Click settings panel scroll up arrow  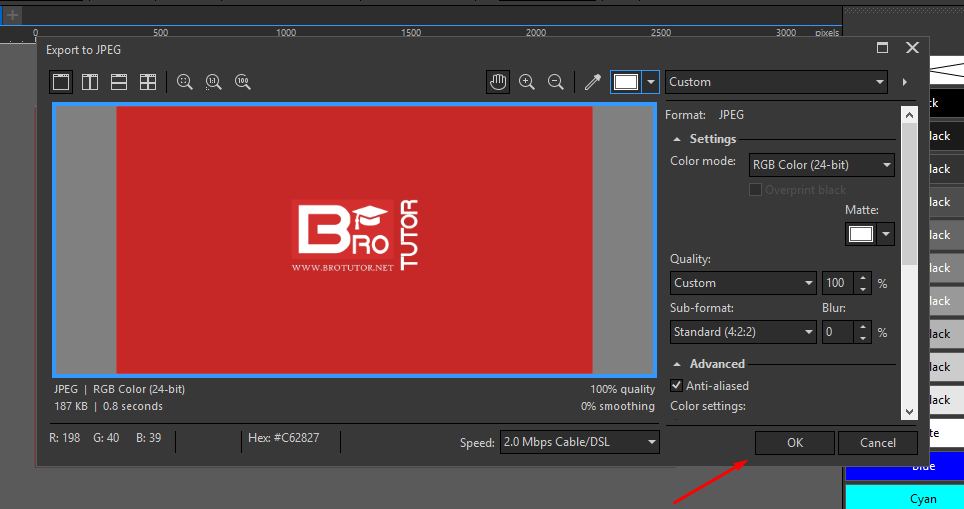[909, 115]
